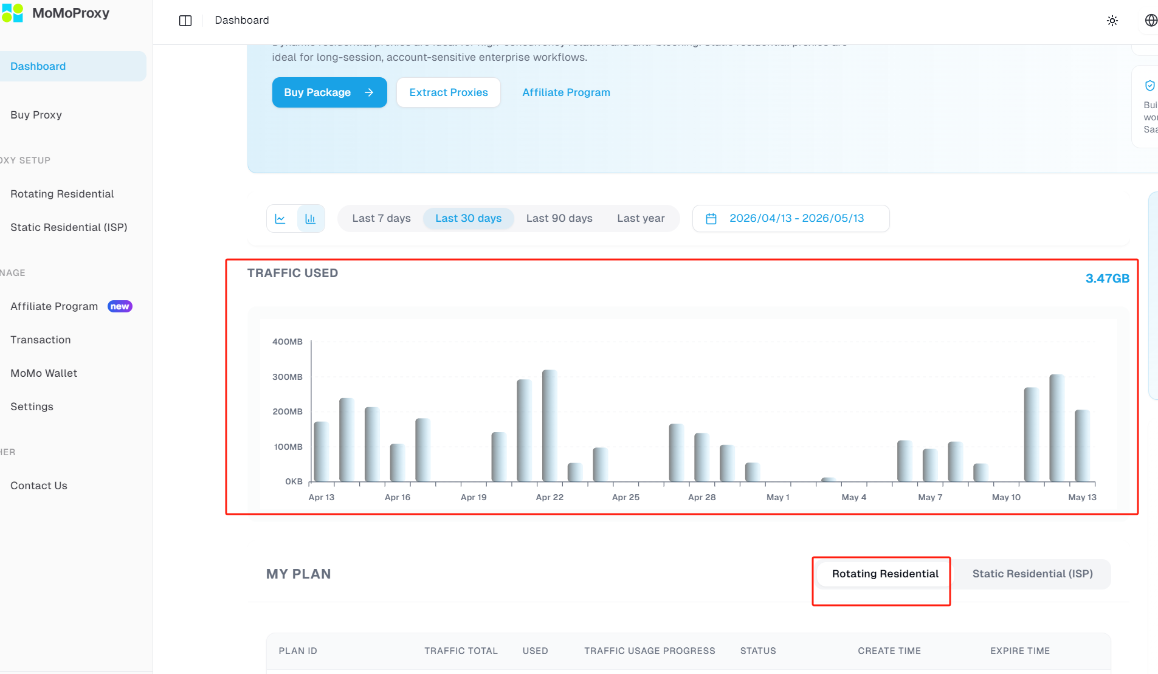
Task: Click the PLAN ID column header
Action: [298, 651]
